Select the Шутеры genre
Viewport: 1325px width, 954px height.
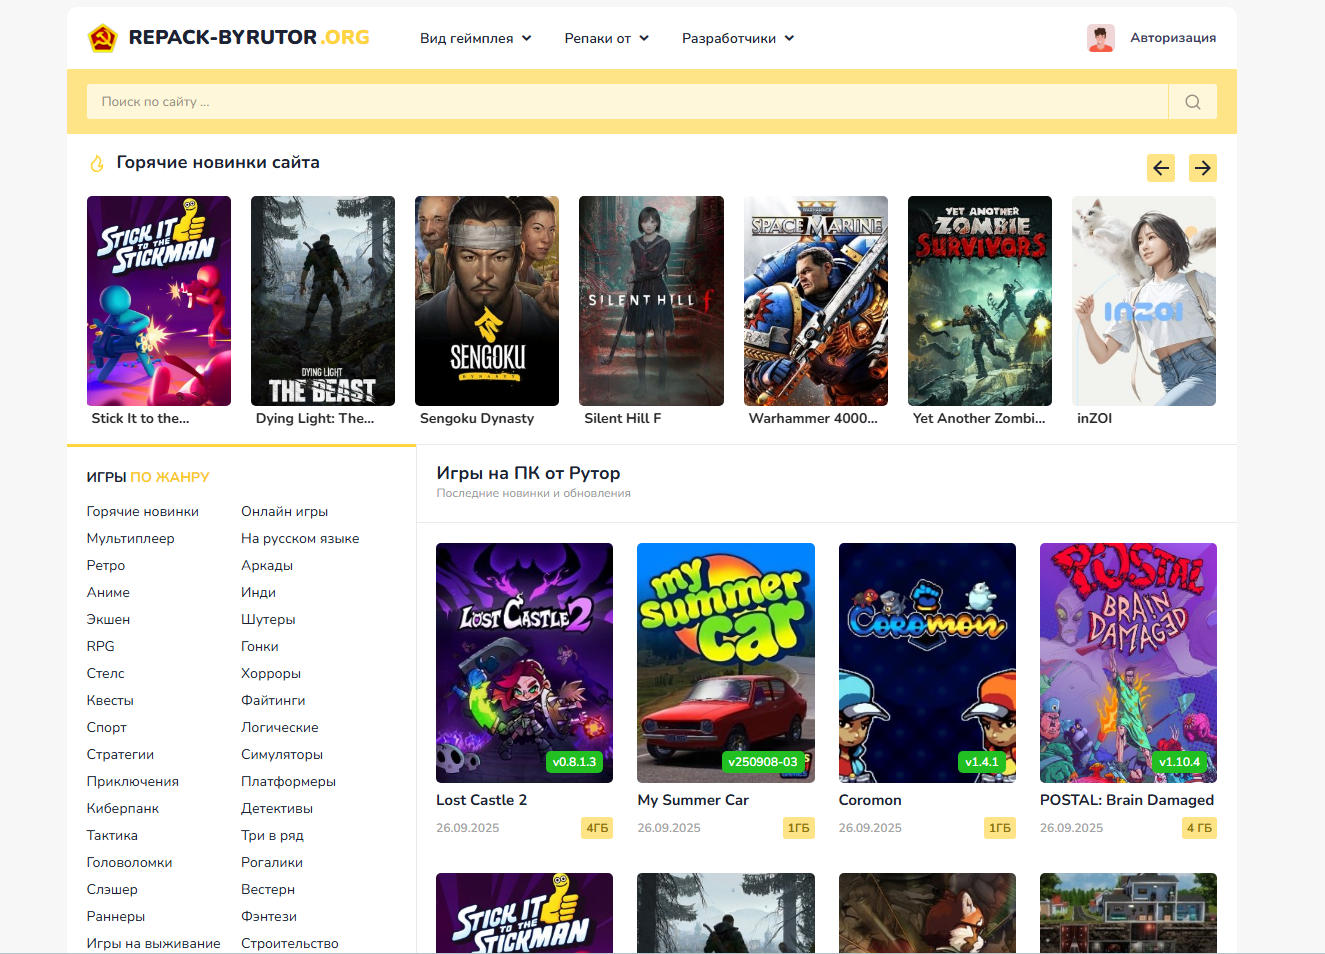click(x=268, y=619)
